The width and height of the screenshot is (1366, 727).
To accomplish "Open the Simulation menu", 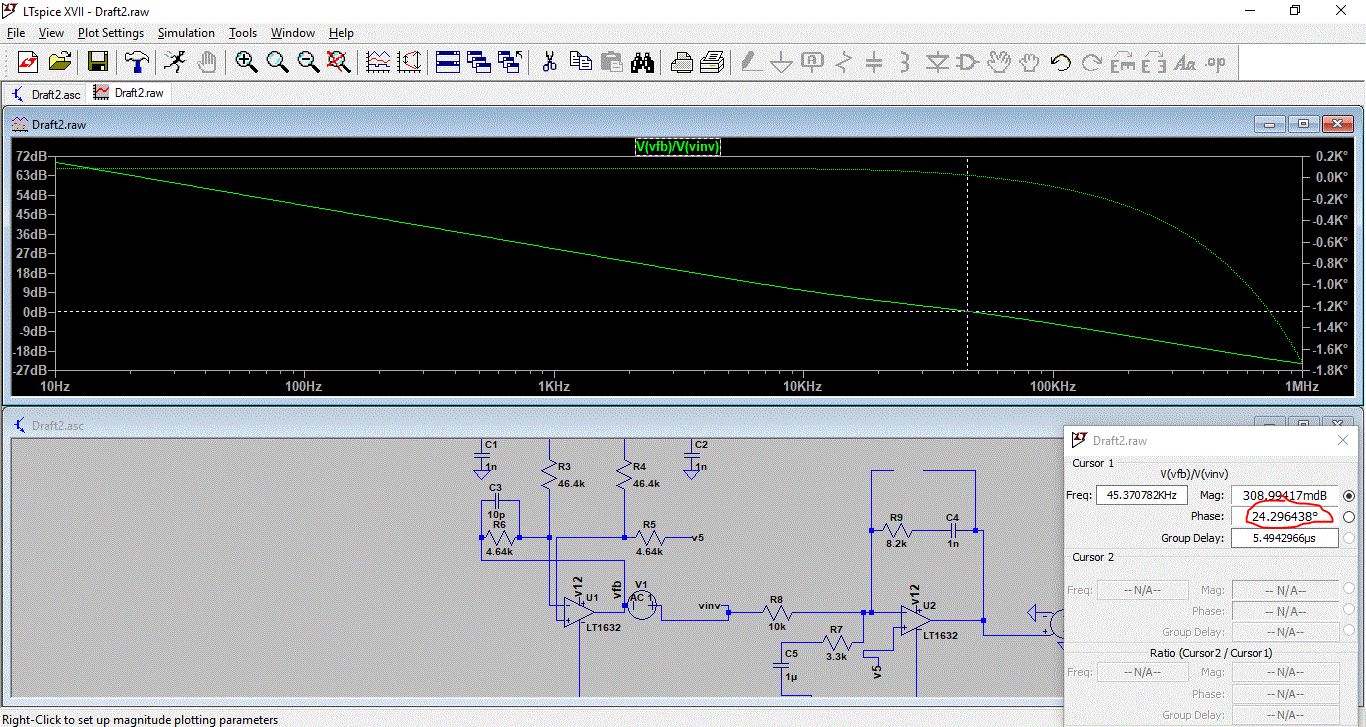I will point(186,33).
